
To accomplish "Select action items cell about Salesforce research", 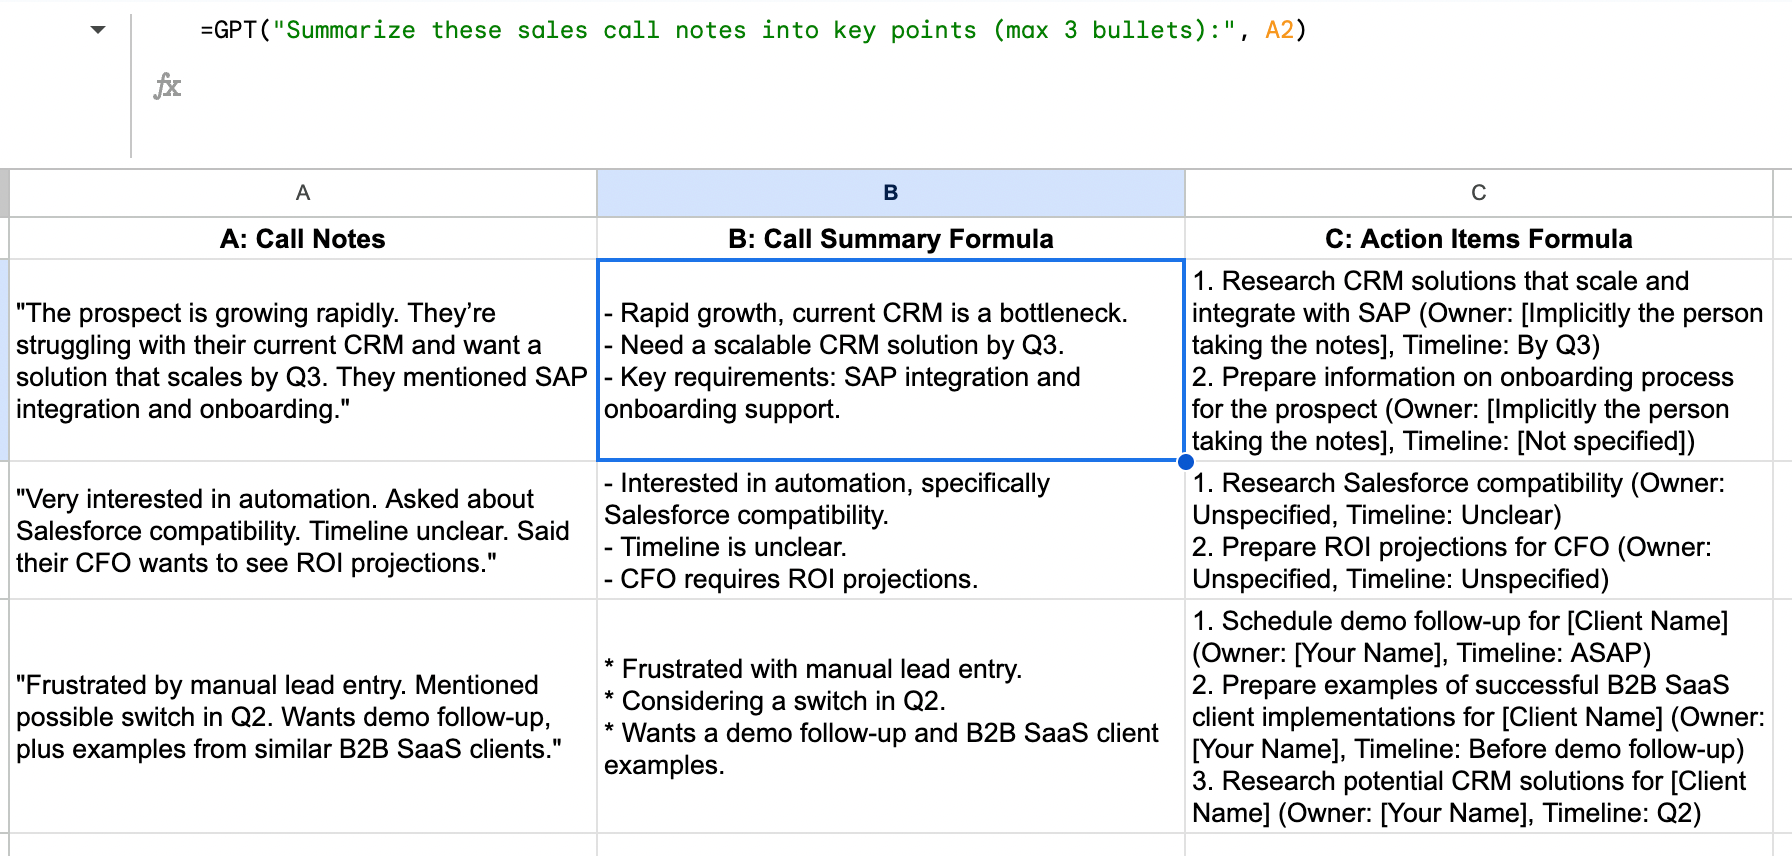I will click(x=1478, y=531).
